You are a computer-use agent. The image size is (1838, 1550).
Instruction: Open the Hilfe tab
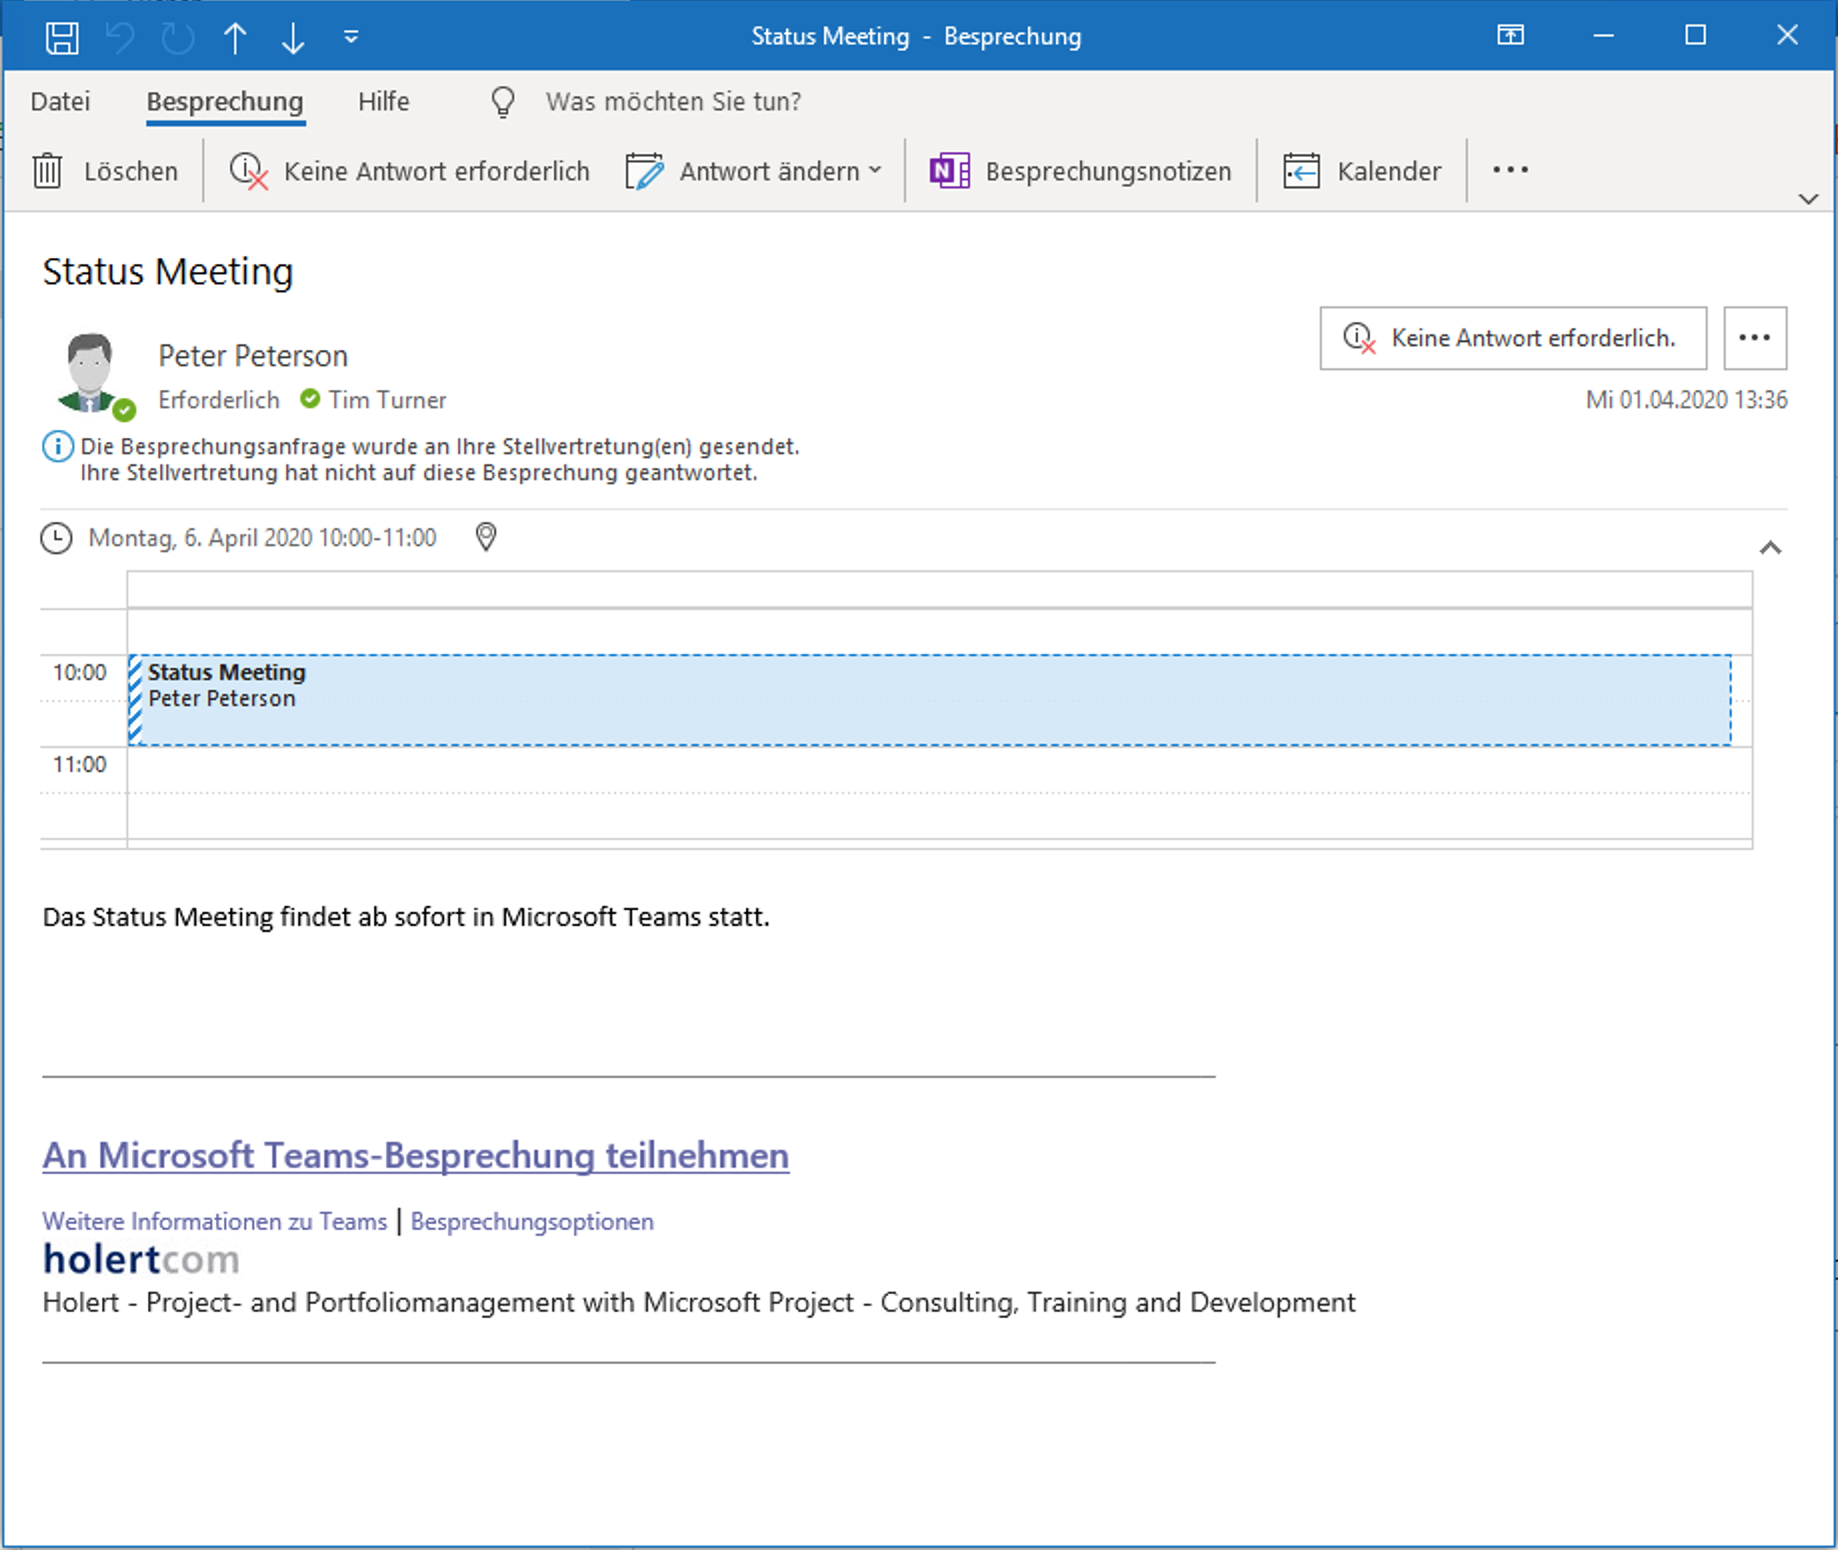point(384,102)
